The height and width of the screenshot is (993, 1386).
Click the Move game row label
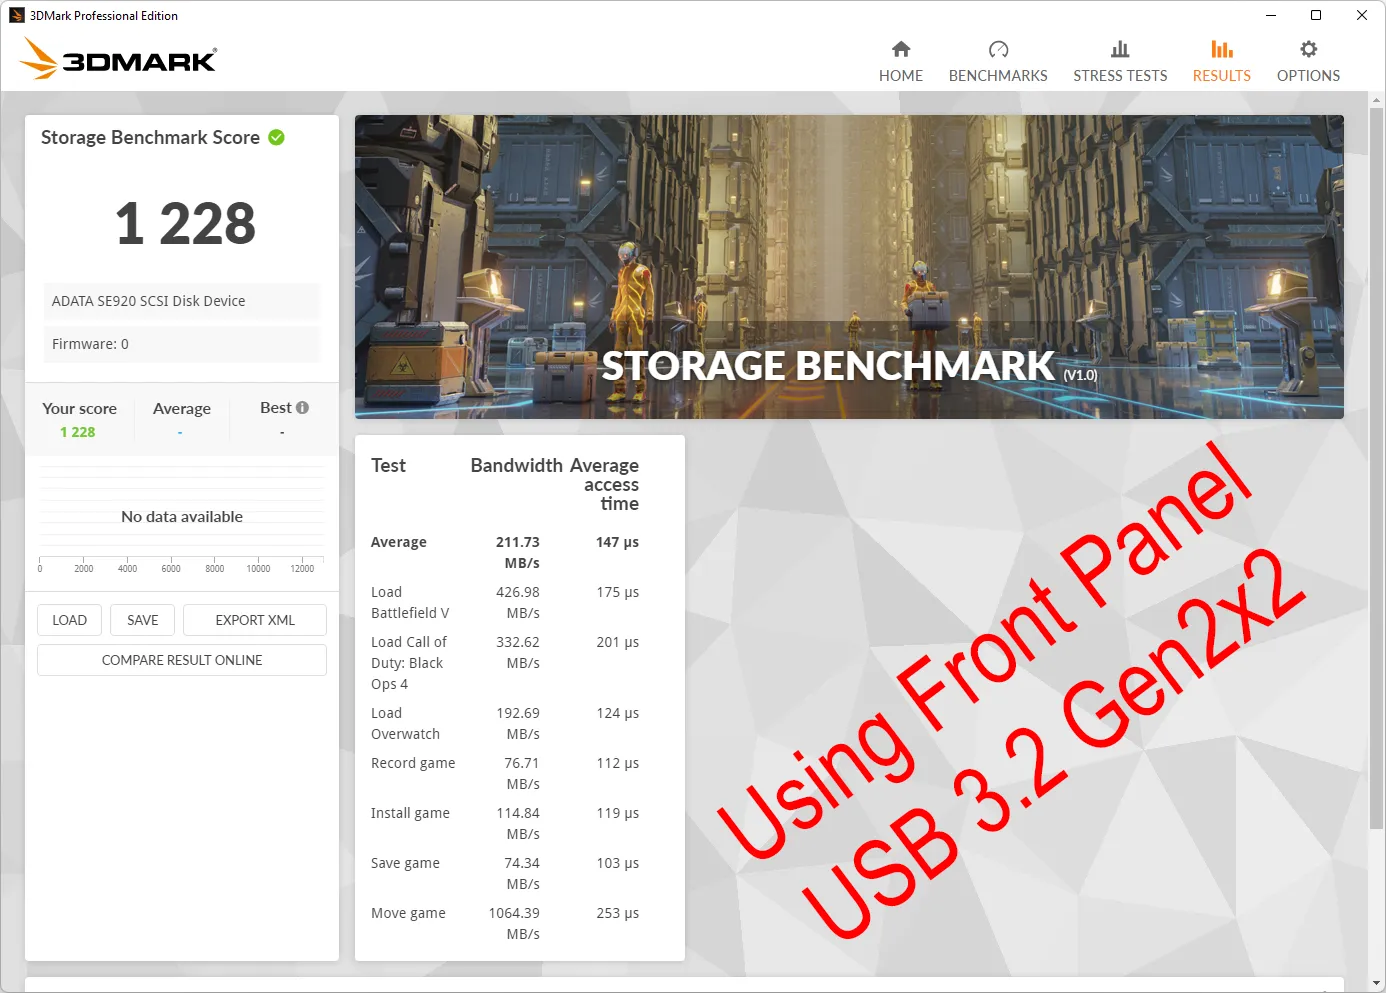coord(408,913)
